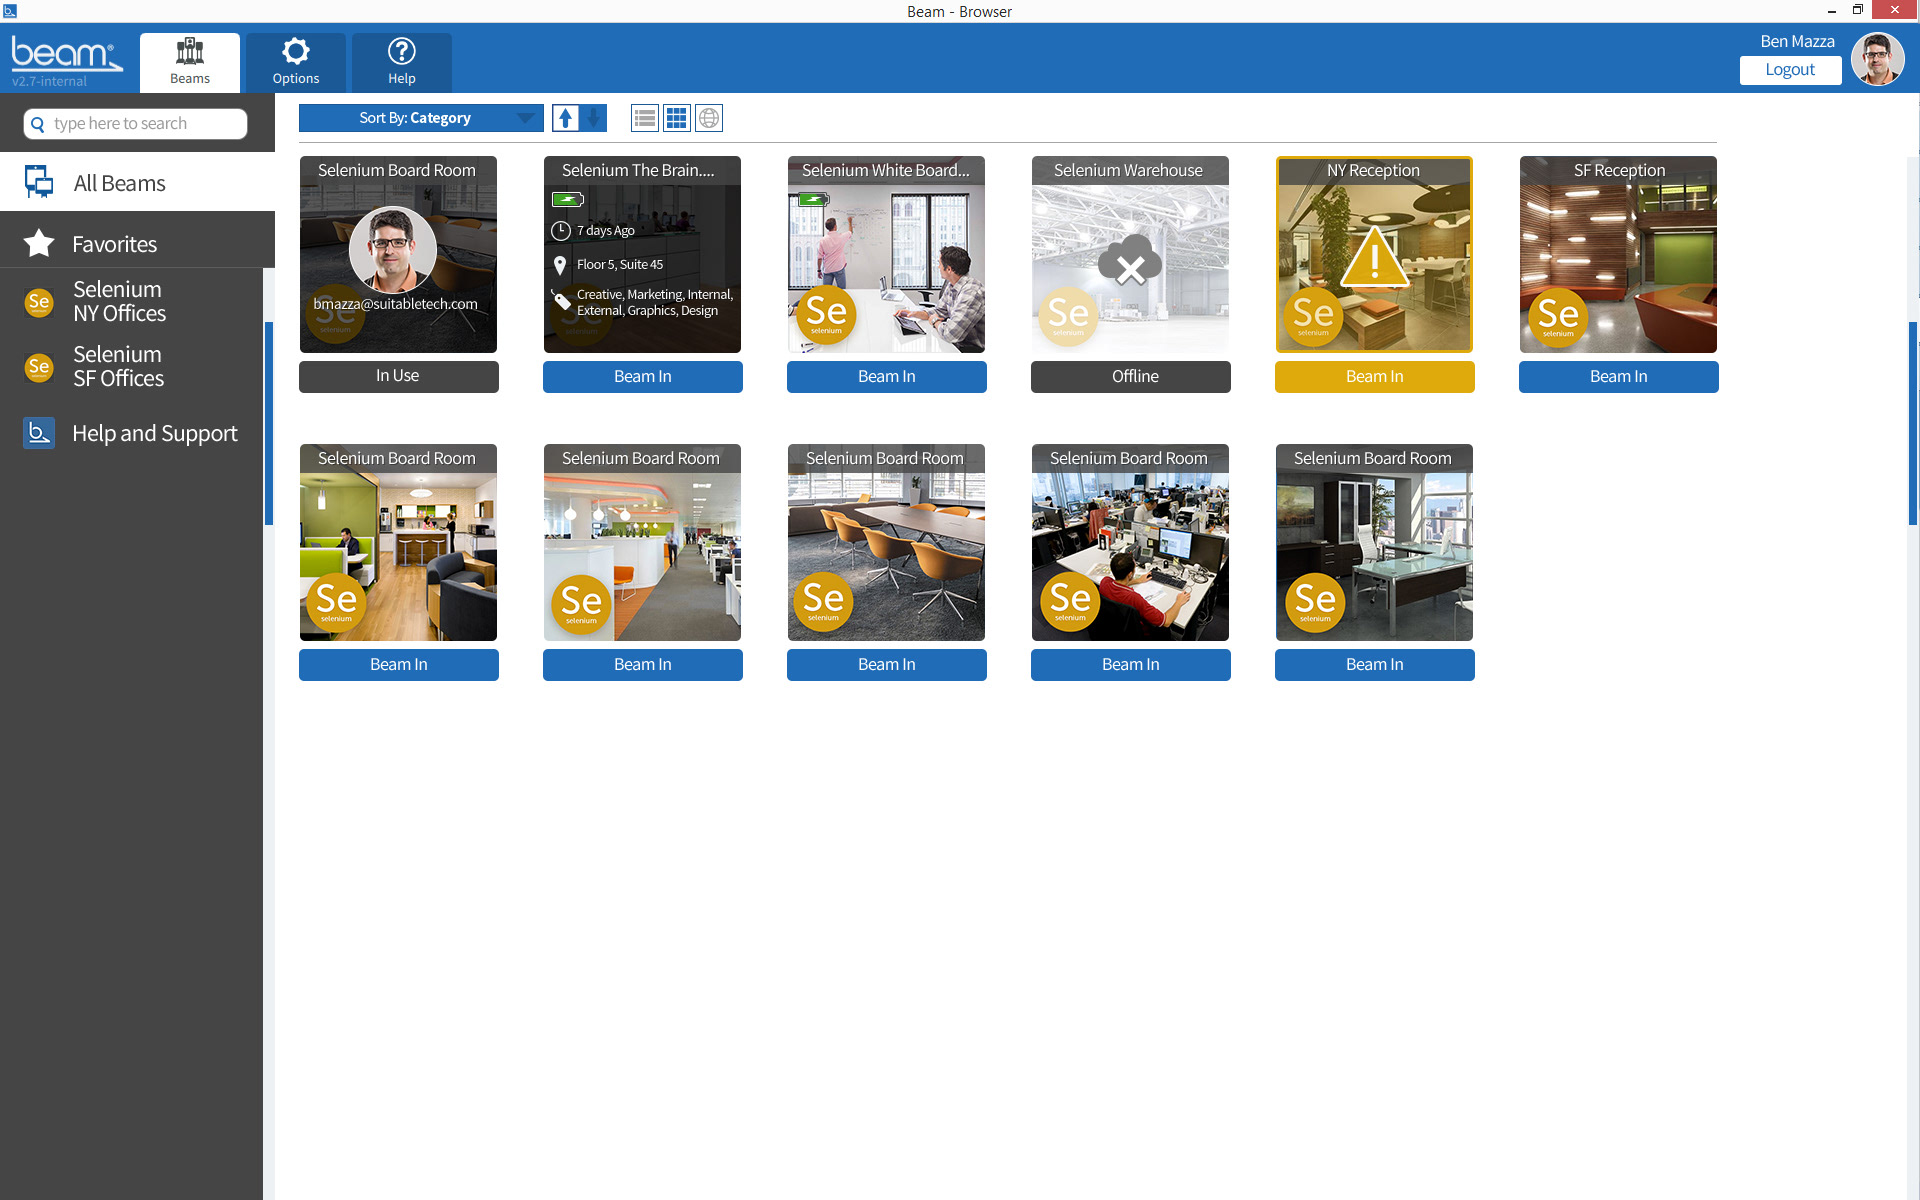Click tag icon beside Creative, Marketing labels

point(561,299)
